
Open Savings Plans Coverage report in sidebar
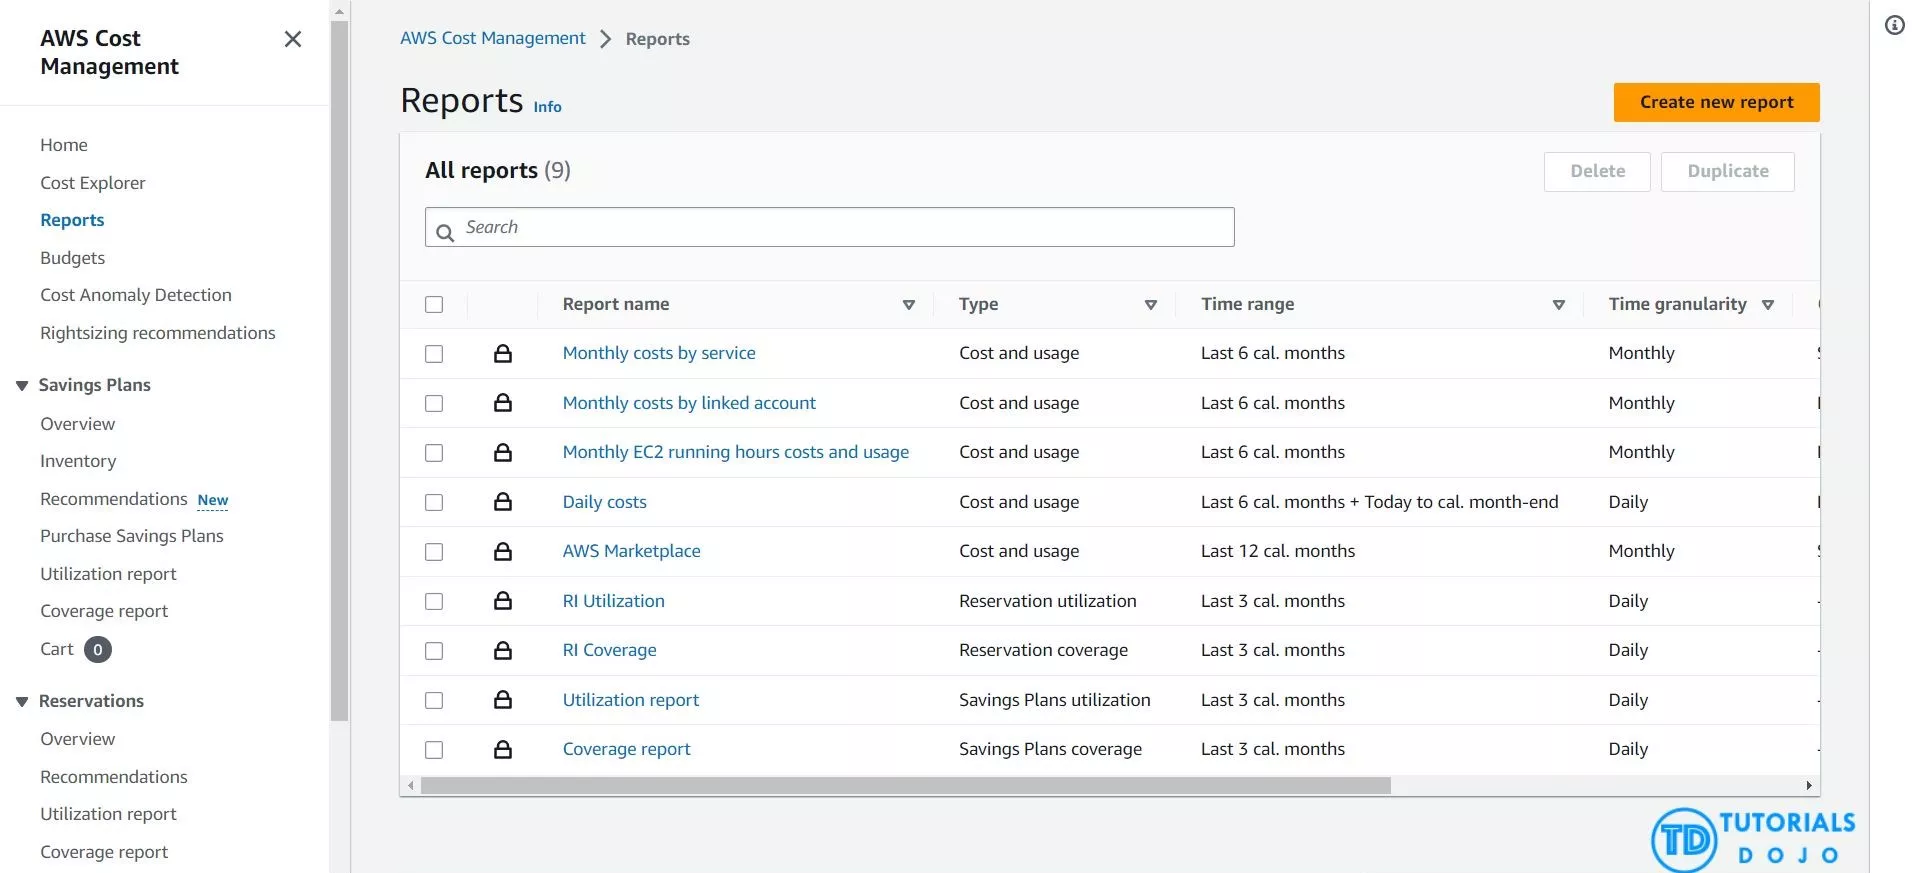click(x=104, y=611)
